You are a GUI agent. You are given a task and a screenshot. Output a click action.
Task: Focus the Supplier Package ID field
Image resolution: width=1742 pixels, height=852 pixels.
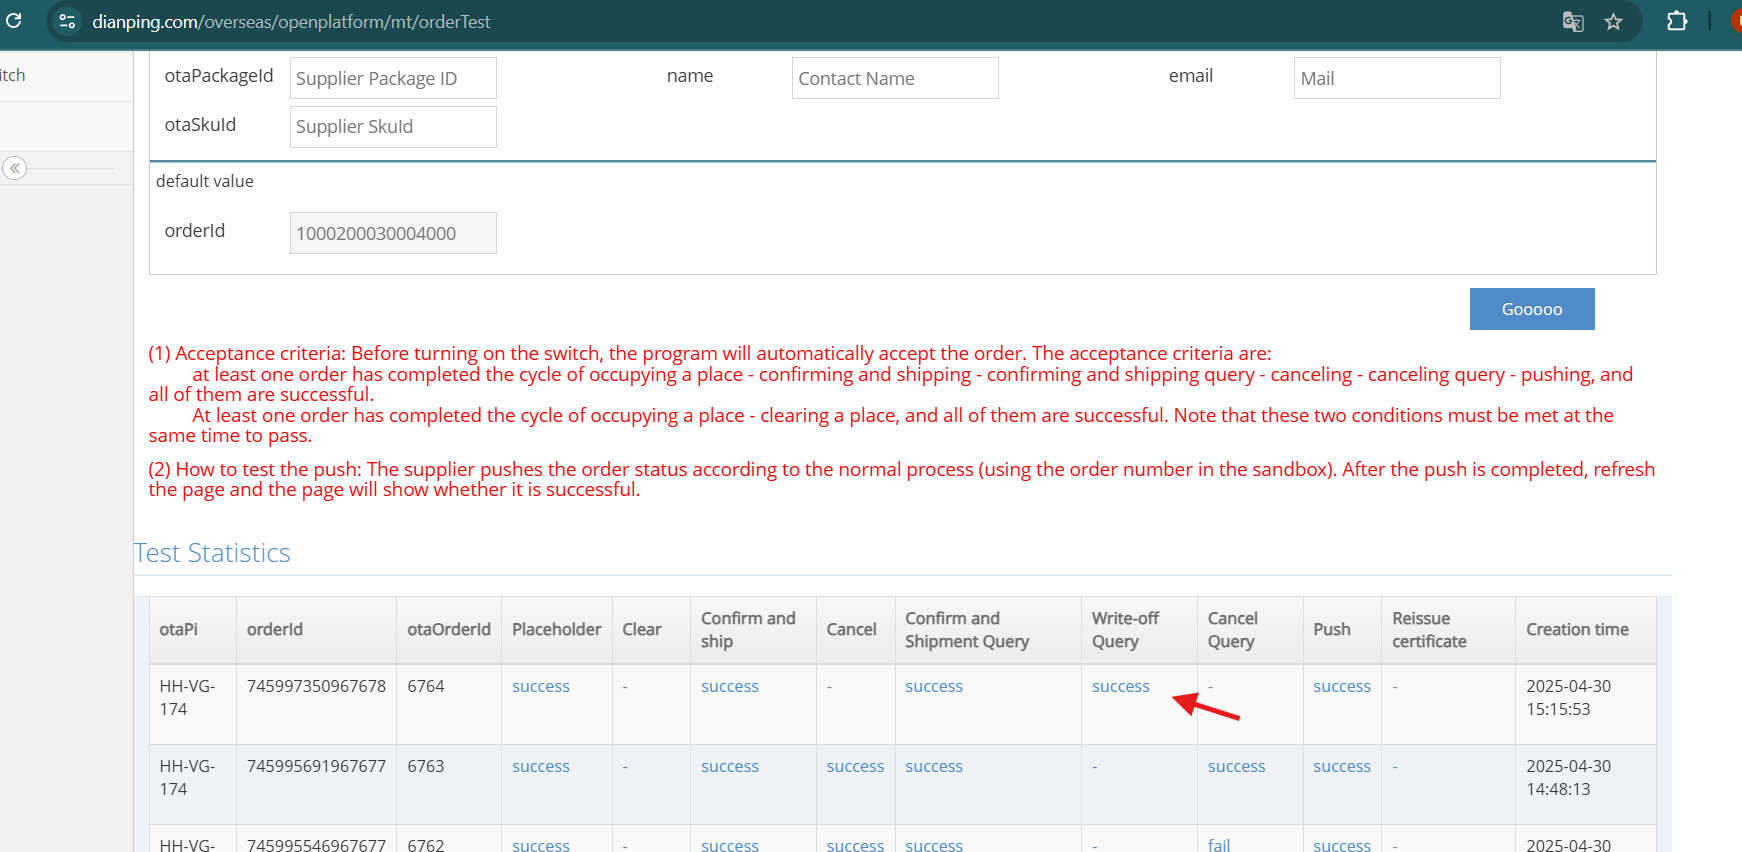click(x=393, y=78)
